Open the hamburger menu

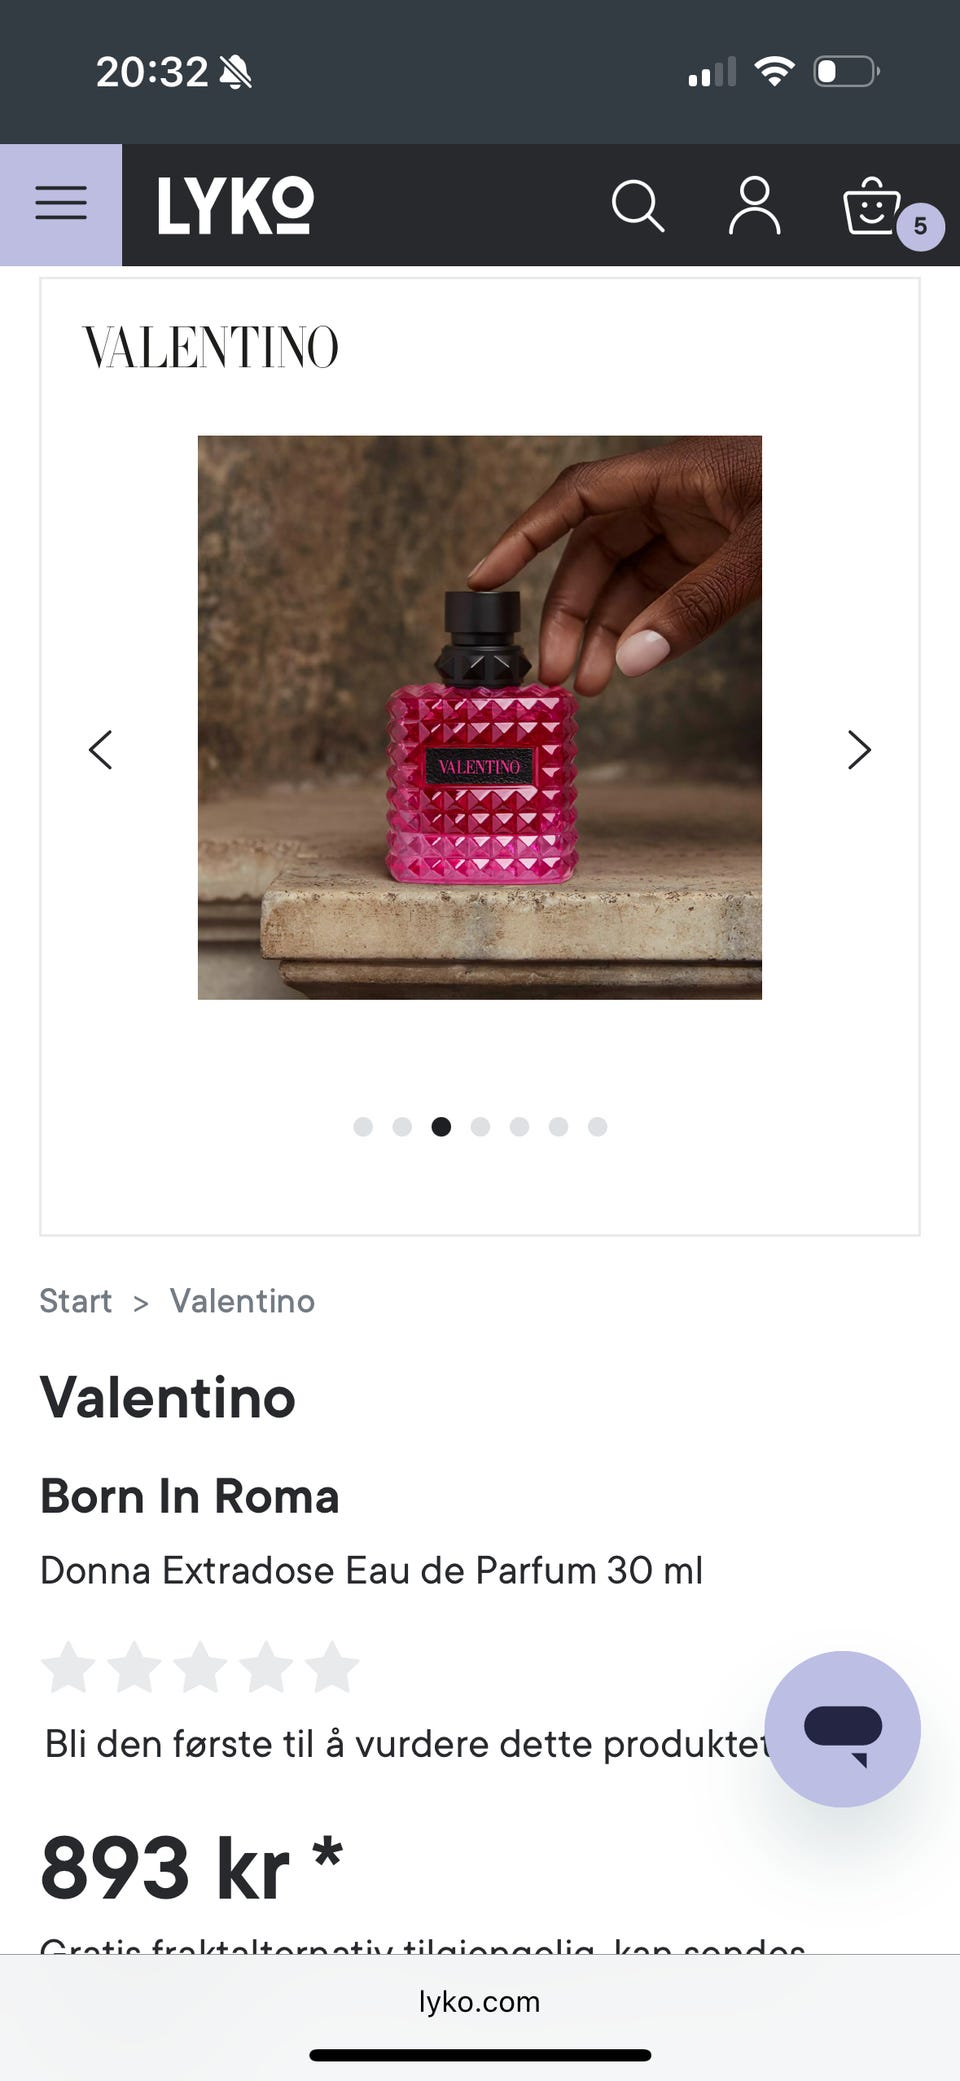pos(61,204)
